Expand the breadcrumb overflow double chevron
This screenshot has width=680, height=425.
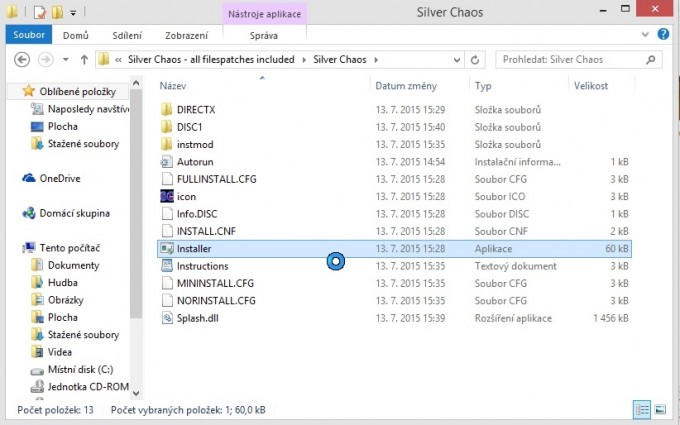coord(118,60)
